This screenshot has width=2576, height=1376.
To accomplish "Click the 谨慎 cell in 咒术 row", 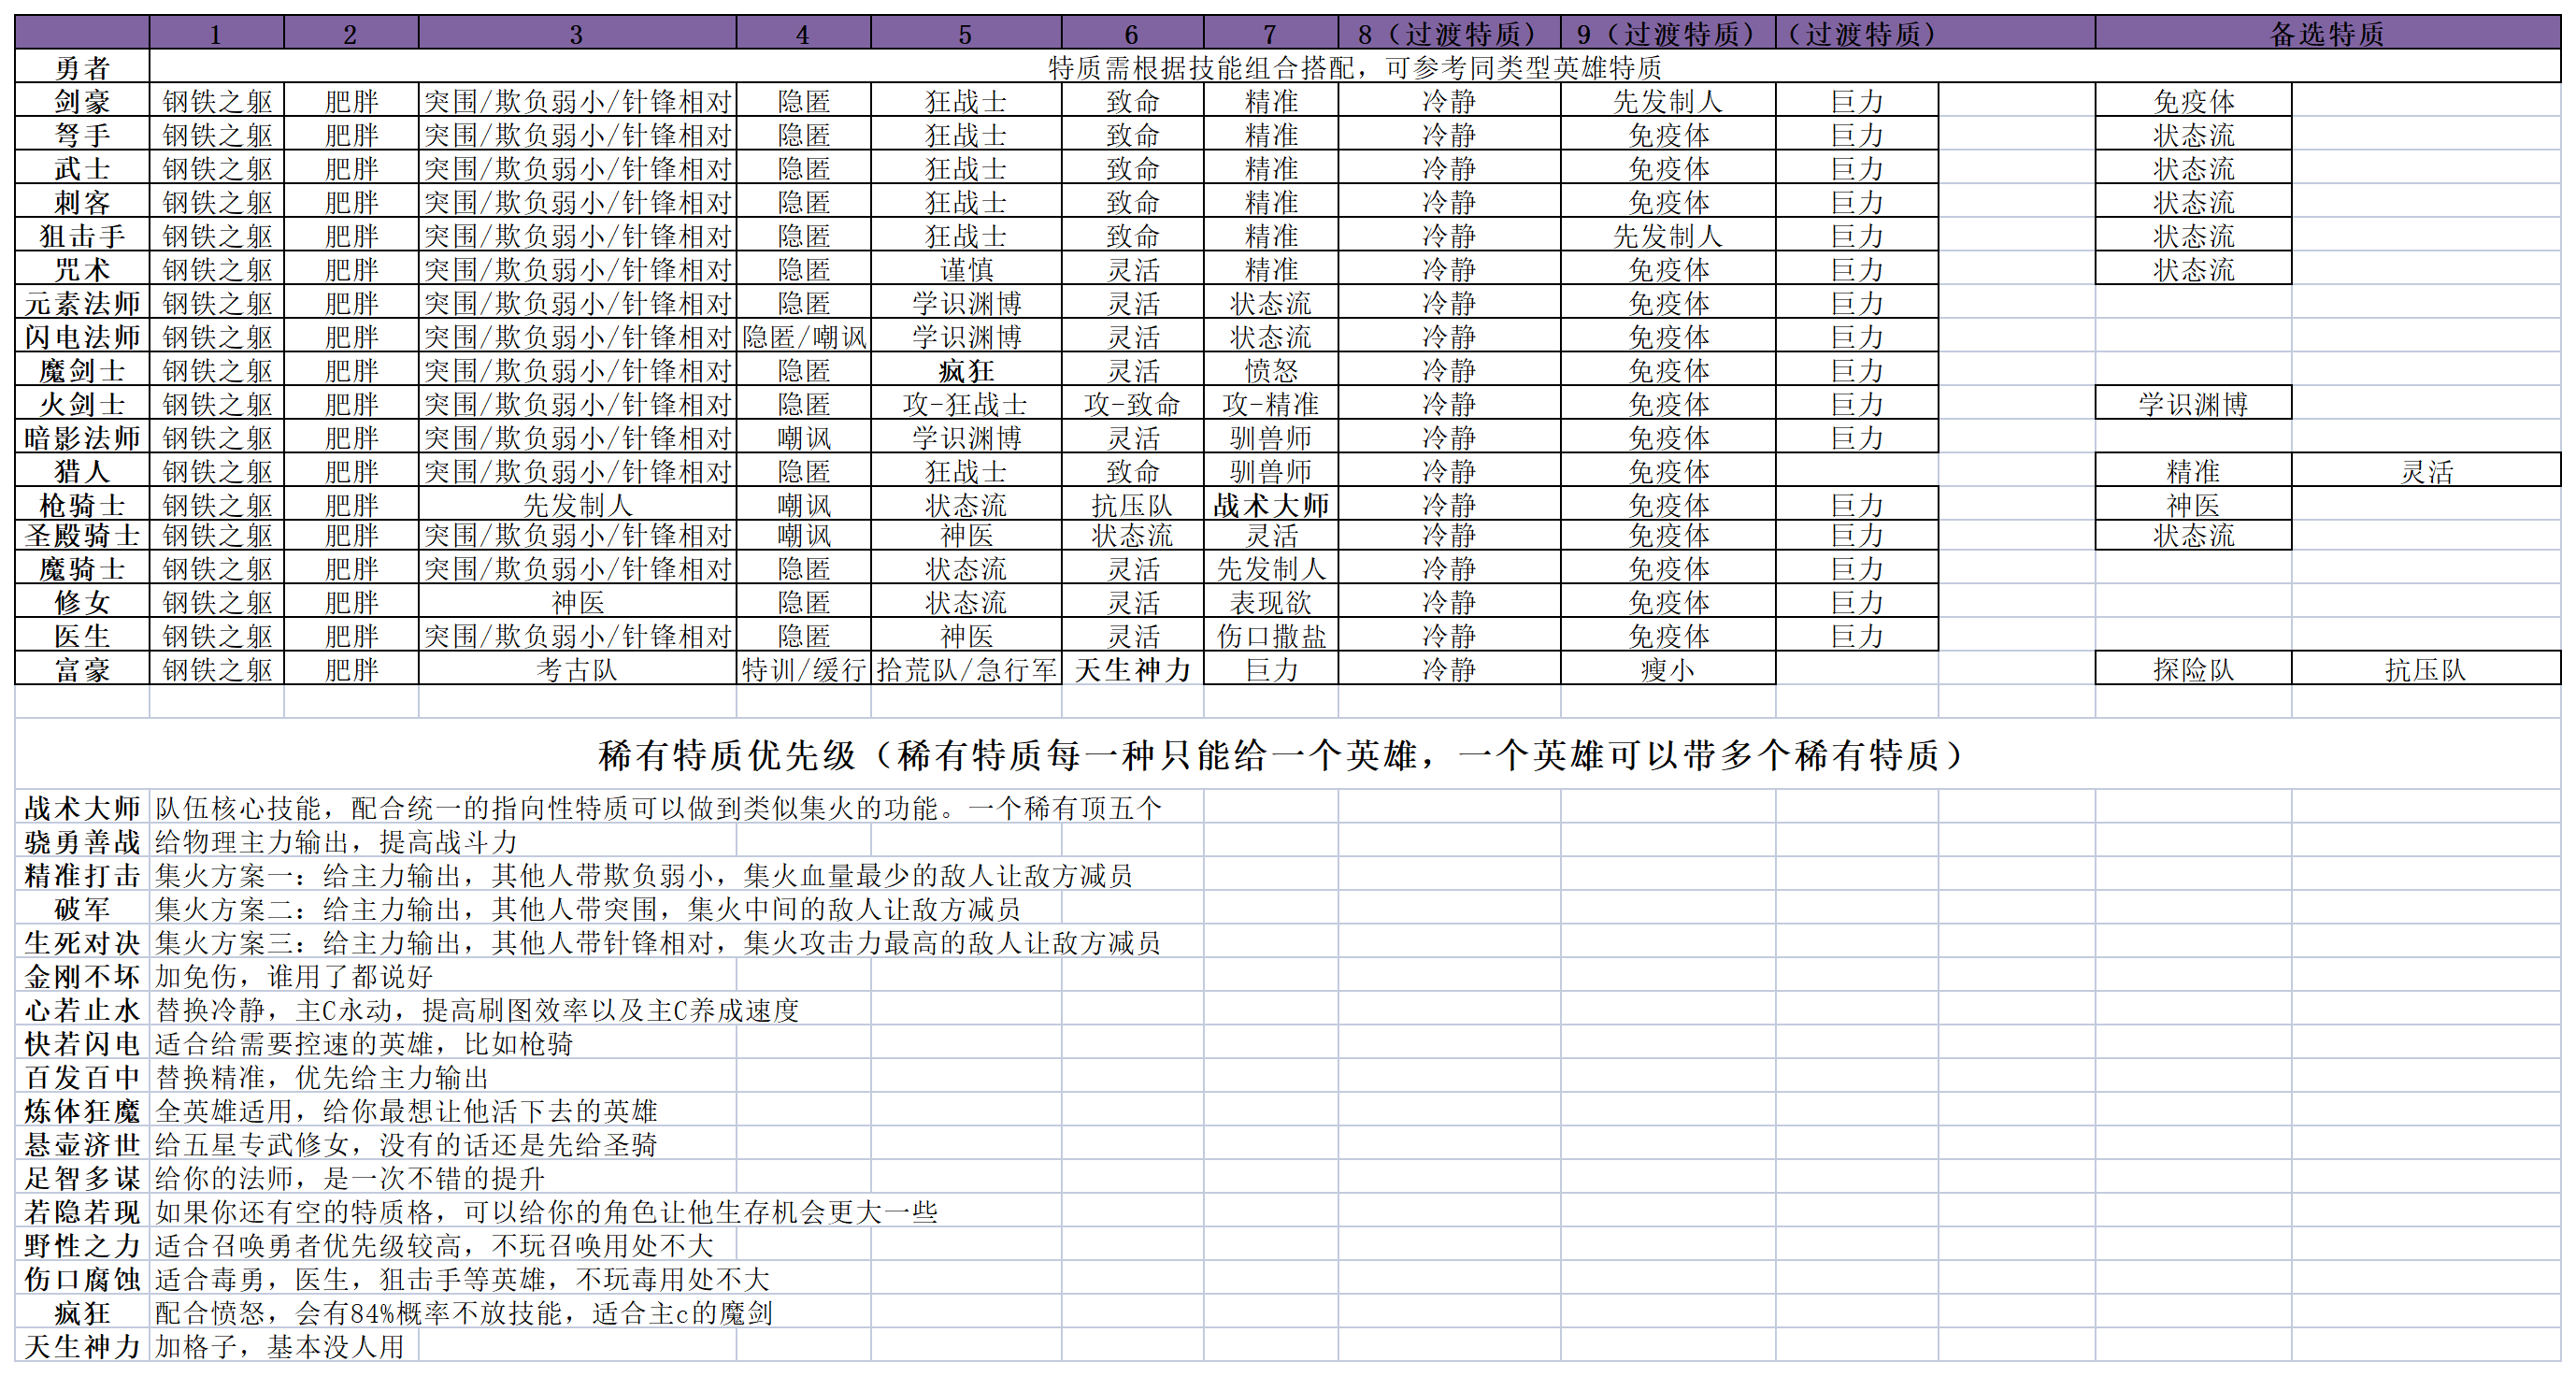I will point(966,269).
